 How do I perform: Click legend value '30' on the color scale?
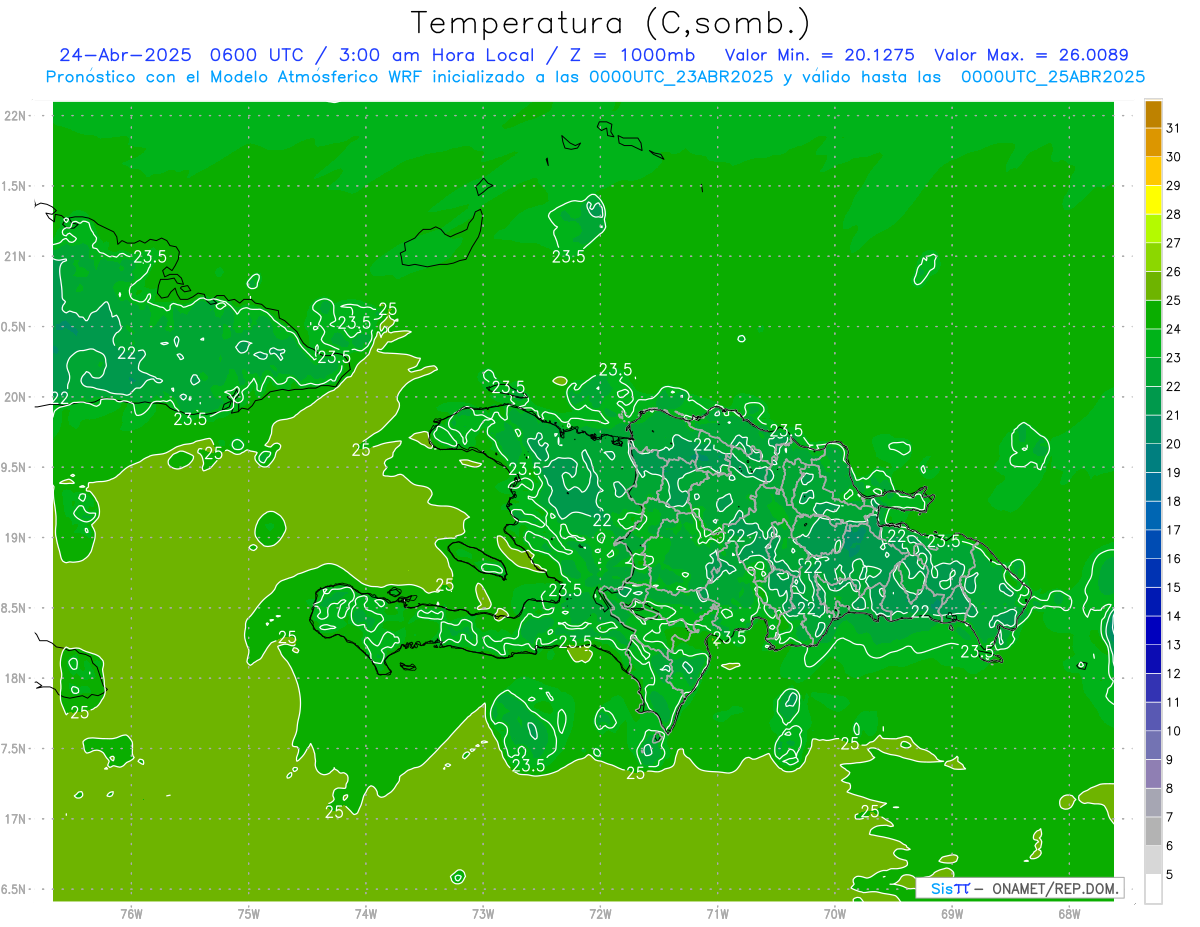1173,157
